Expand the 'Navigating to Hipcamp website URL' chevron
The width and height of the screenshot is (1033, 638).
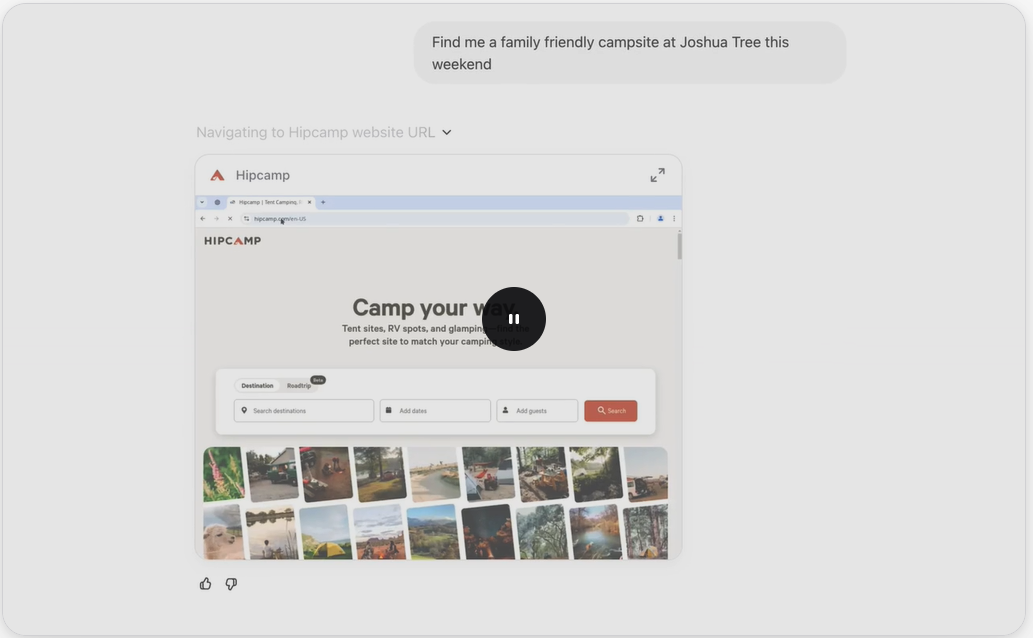pos(447,132)
